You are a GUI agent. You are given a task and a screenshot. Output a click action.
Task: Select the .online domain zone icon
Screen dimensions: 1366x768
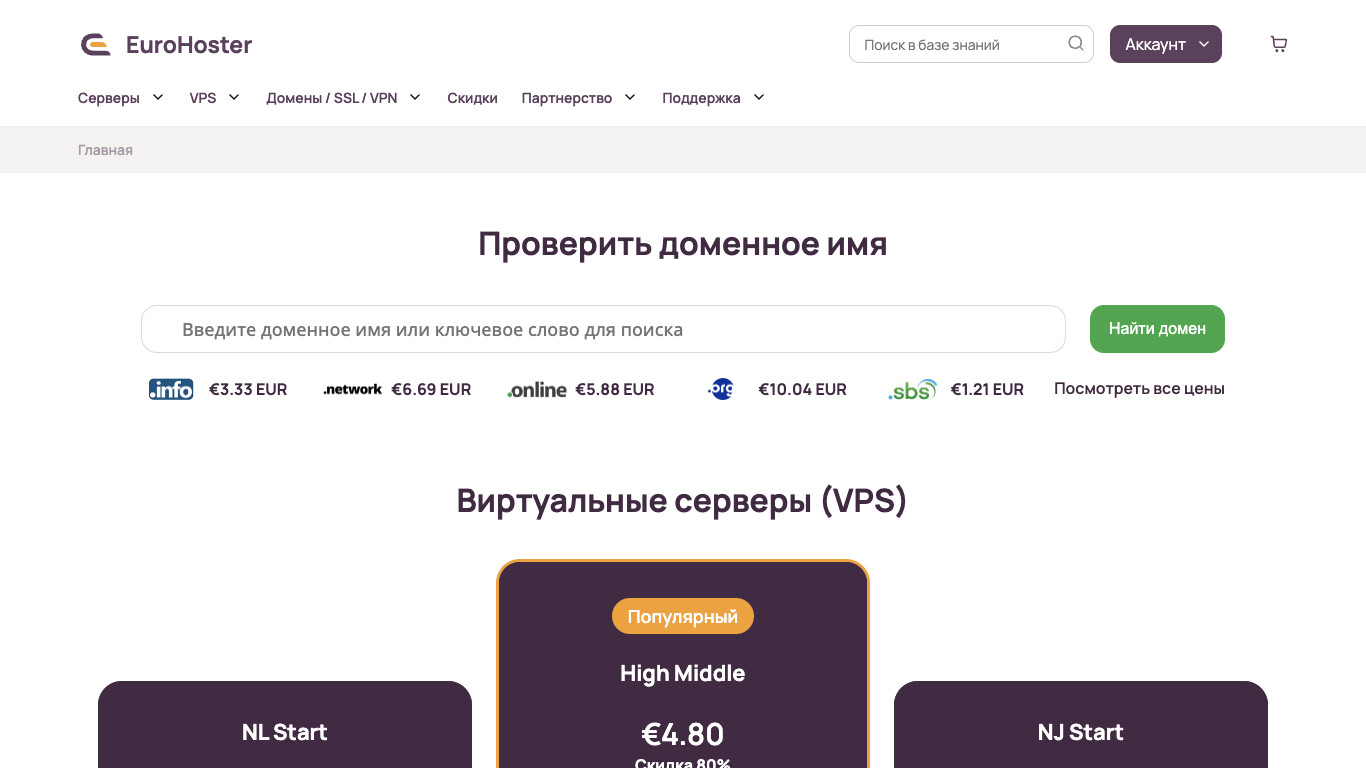537,388
